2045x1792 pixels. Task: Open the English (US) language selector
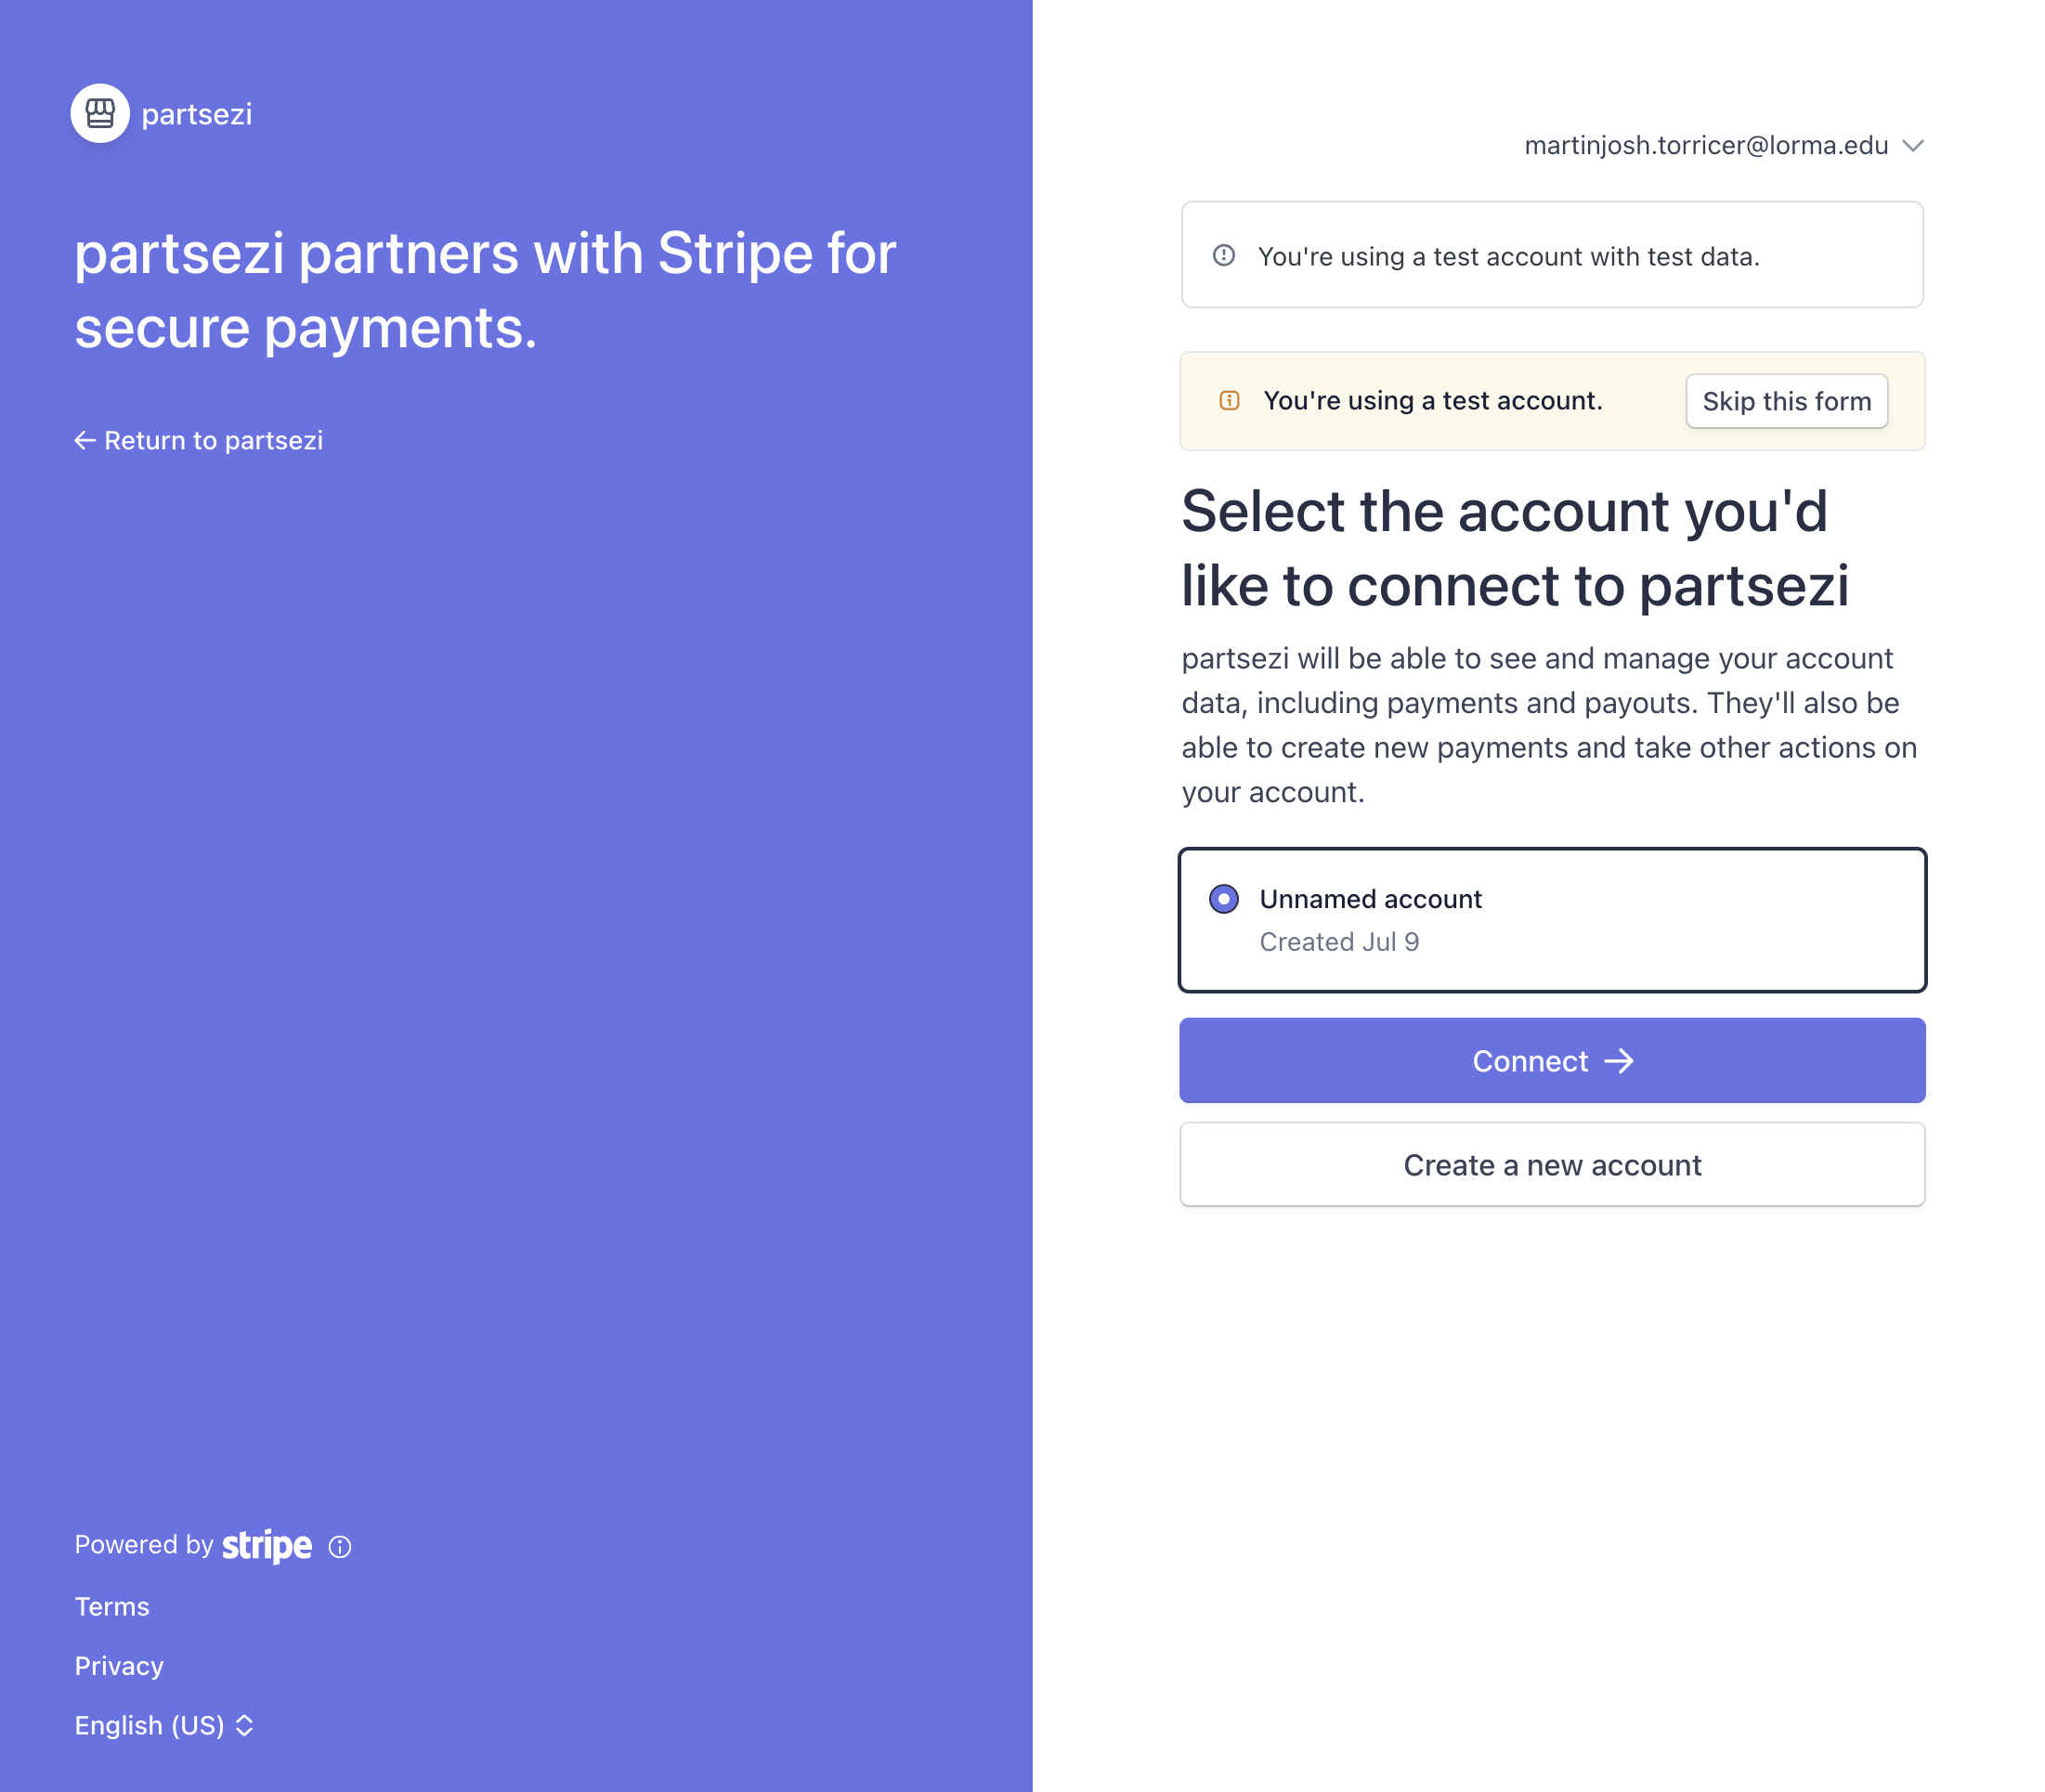tap(165, 1726)
